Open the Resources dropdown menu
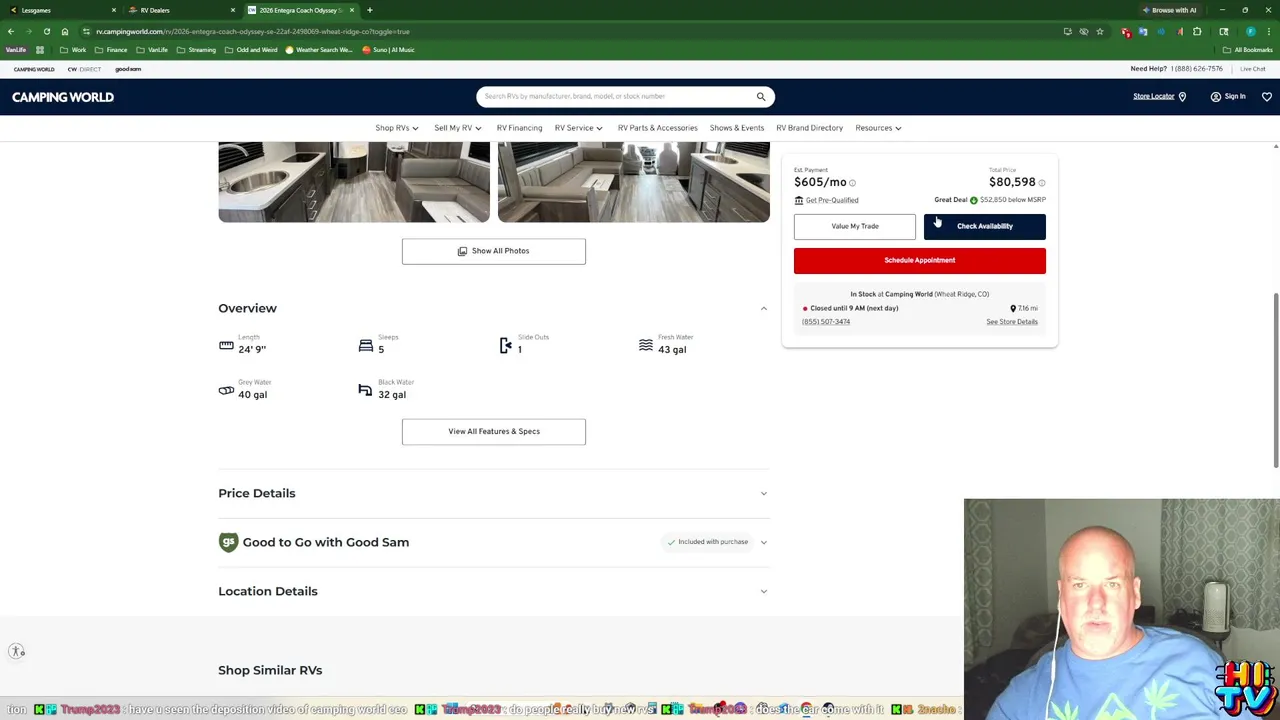Viewport: 1280px width, 720px height. pos(878,128)
